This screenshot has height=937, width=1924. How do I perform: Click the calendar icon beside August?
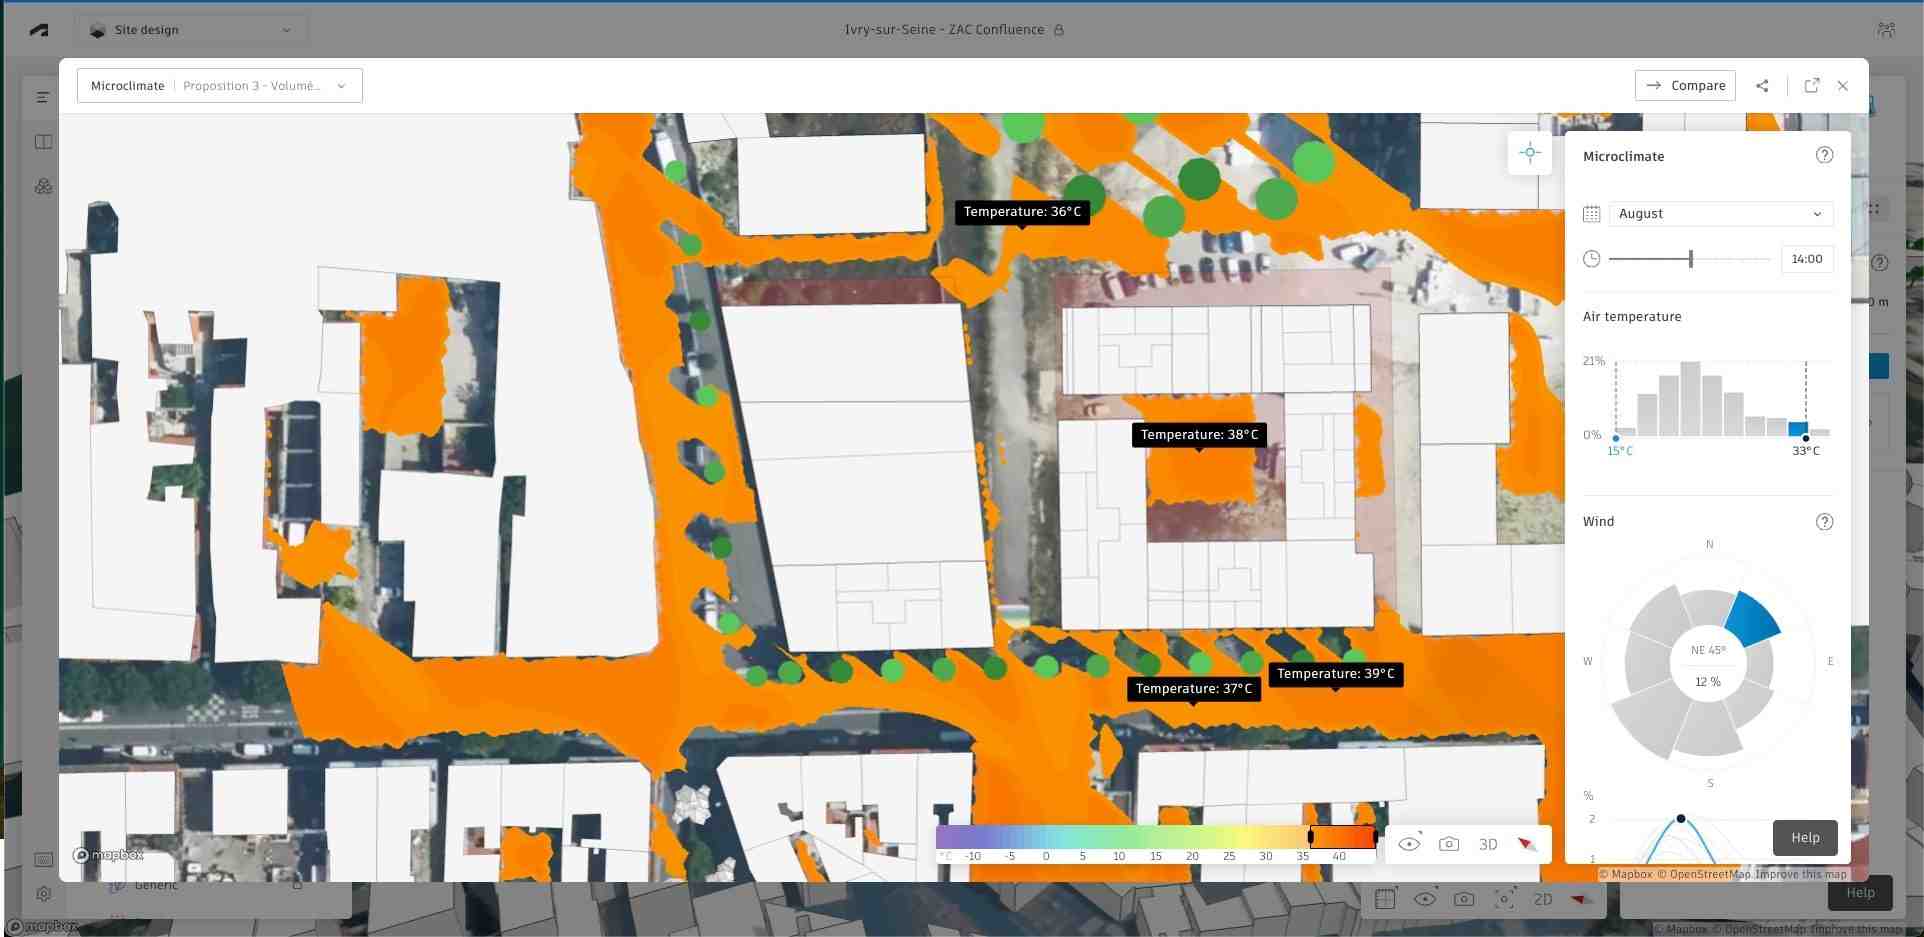1591,214
